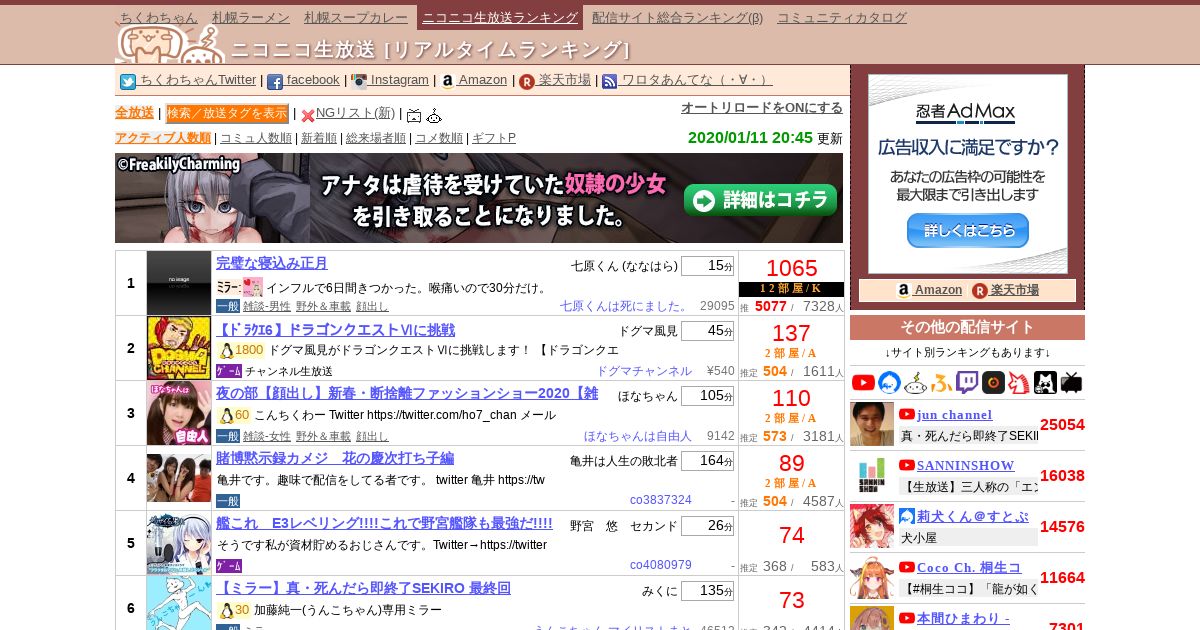Open the facebook icon link

click(x=275, y=82)
